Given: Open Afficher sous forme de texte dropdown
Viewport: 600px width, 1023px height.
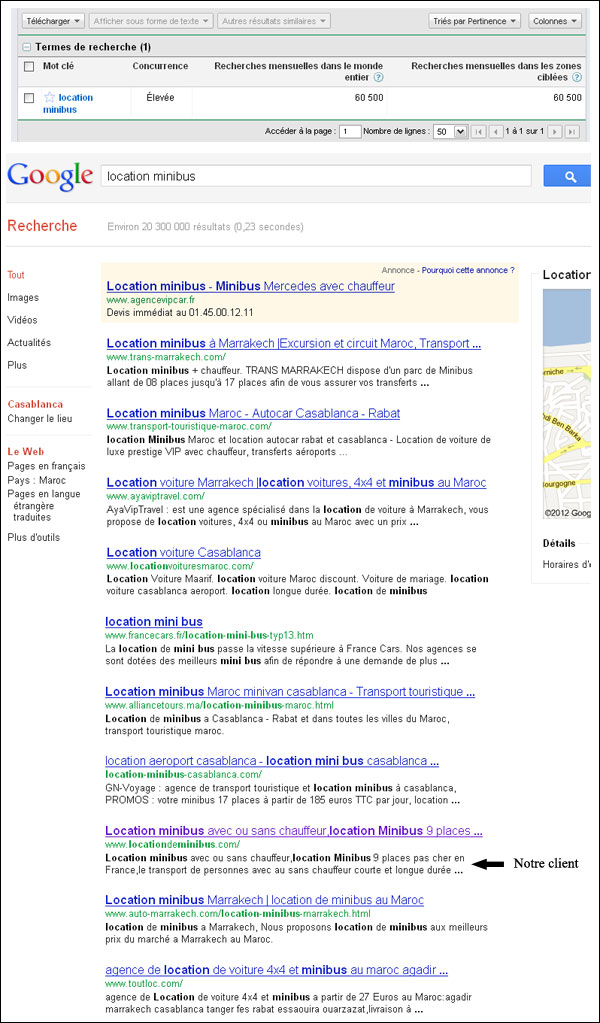Looking at the screenshot, I should pyautogui.click(x=151, y=21).
